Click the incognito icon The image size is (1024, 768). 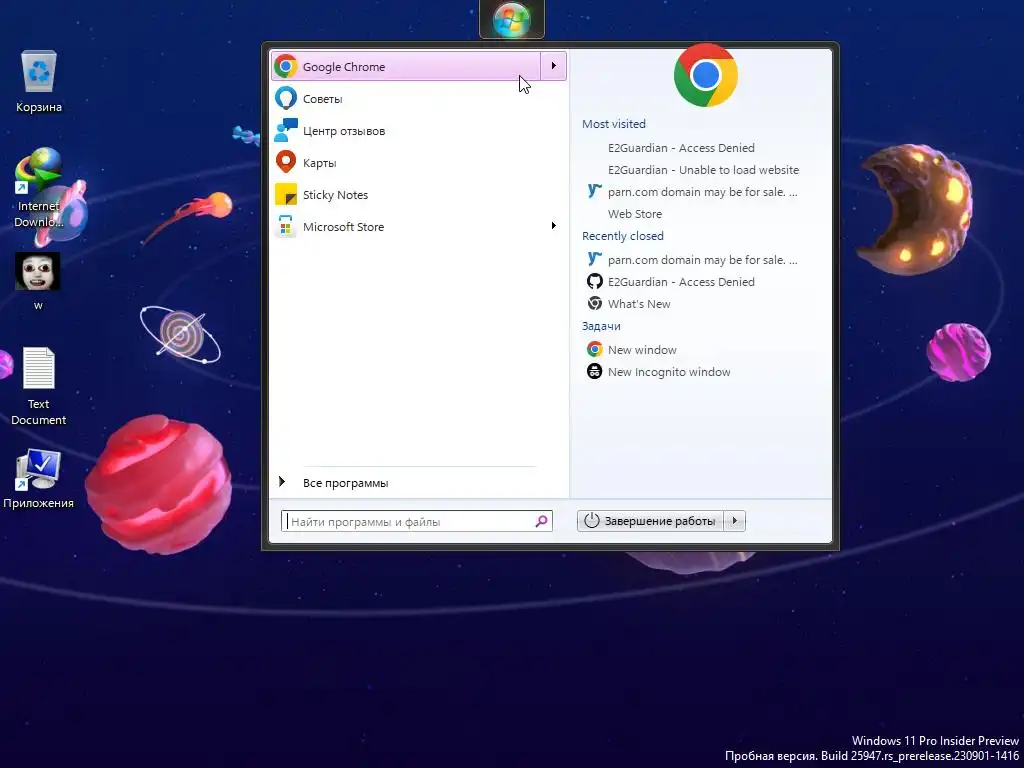[594, 372]
